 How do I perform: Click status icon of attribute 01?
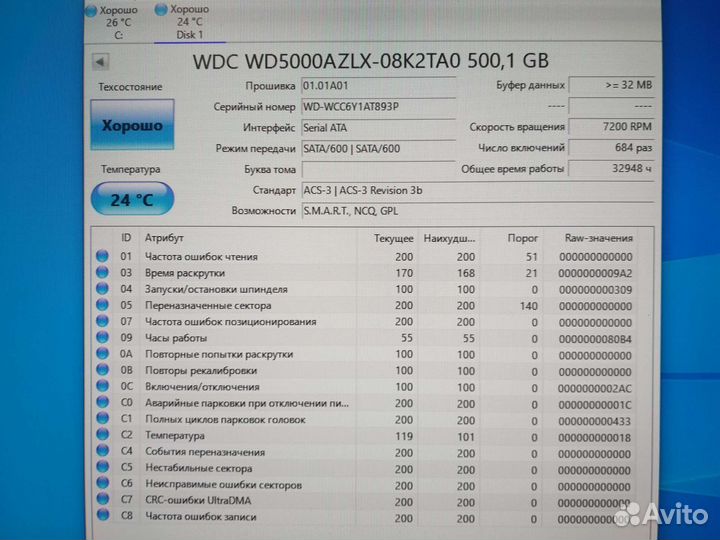click(102, 256)
